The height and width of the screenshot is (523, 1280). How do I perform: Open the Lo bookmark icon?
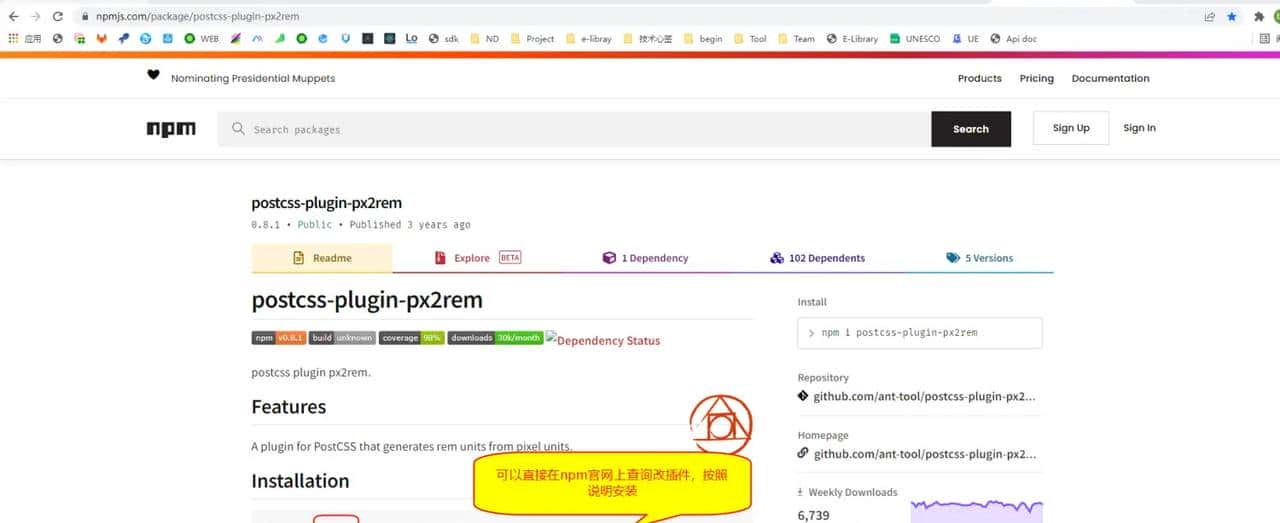411,39
